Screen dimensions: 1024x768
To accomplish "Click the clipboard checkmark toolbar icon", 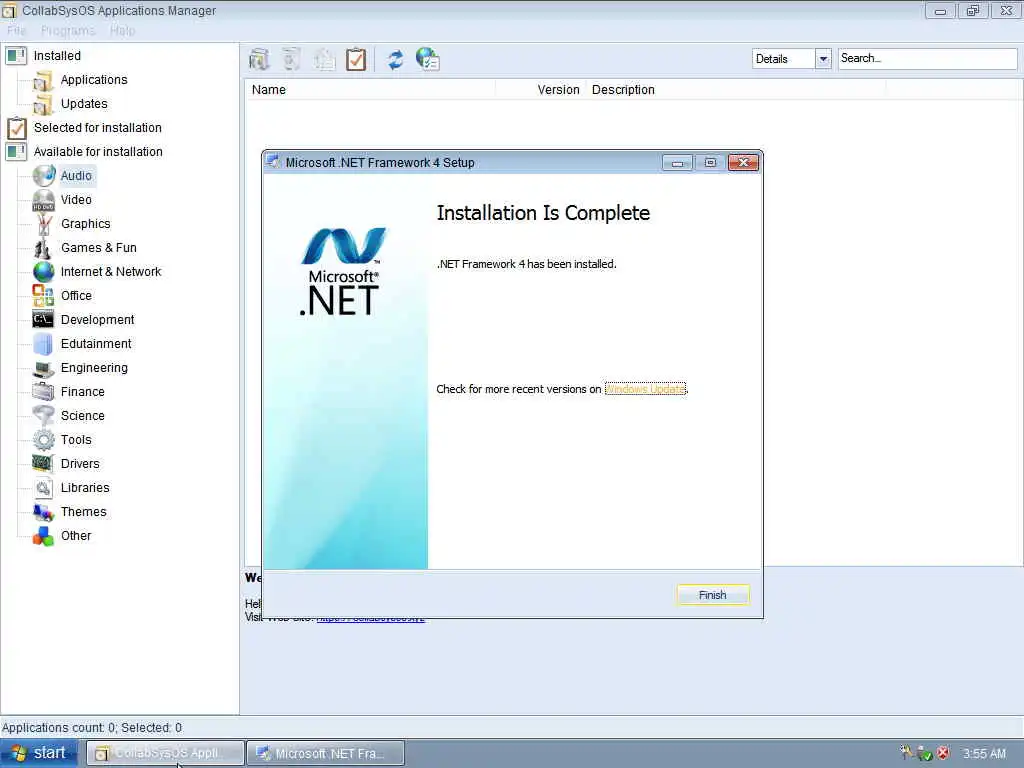I will coord(356,59).
